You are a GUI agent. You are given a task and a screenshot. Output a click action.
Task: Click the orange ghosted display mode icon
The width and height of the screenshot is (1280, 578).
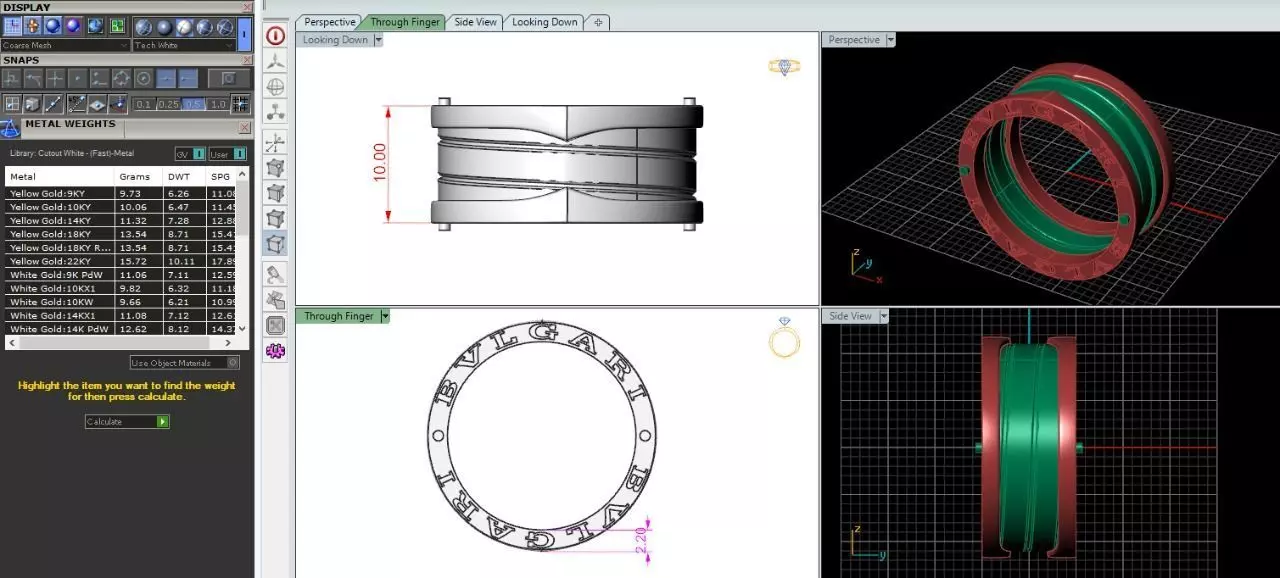click(x=32, y=26)
